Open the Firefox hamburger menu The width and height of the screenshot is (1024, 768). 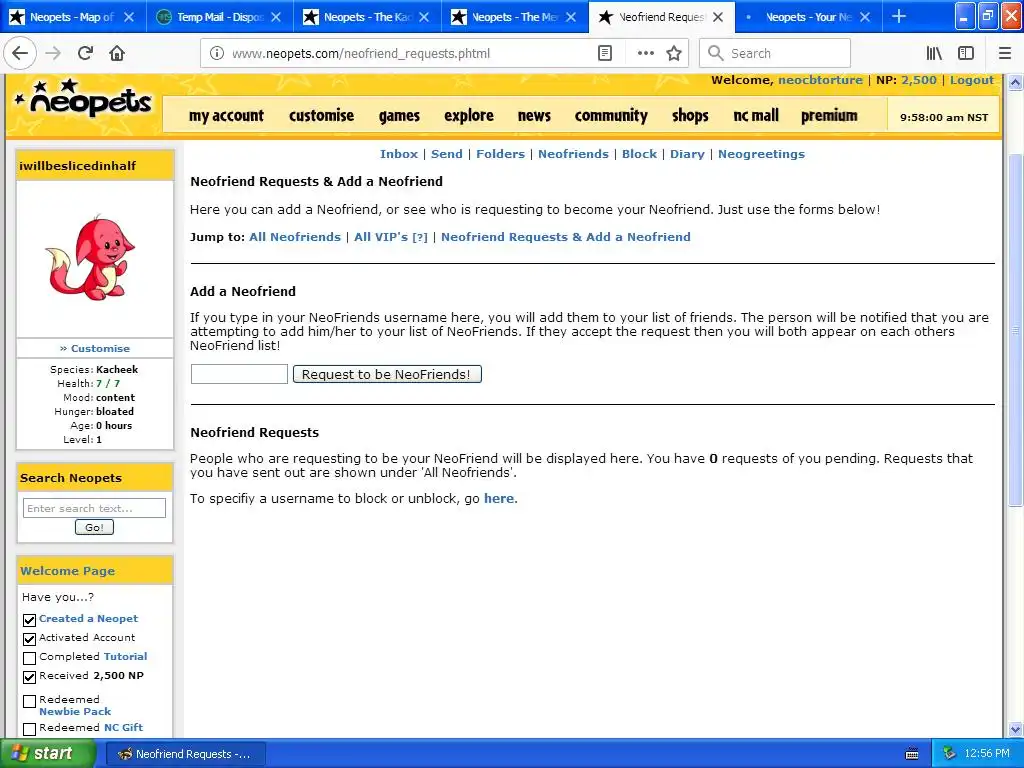click(1004, 54)
